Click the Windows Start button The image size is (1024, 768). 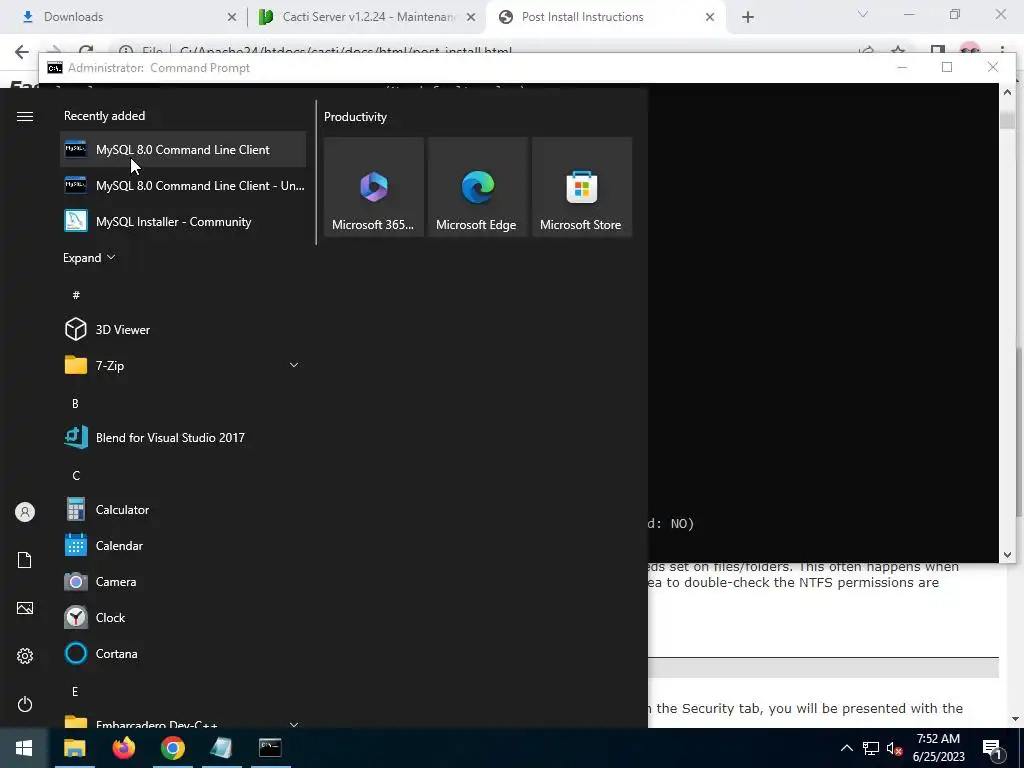[24, 748]
